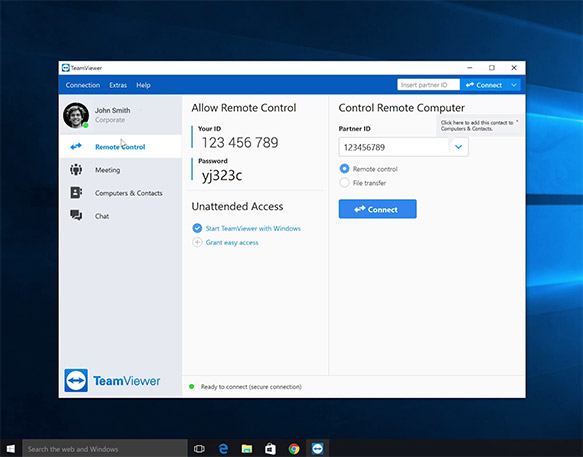
Task: Click the Meeting people icon in sidebar
Action: coord(76,170)
